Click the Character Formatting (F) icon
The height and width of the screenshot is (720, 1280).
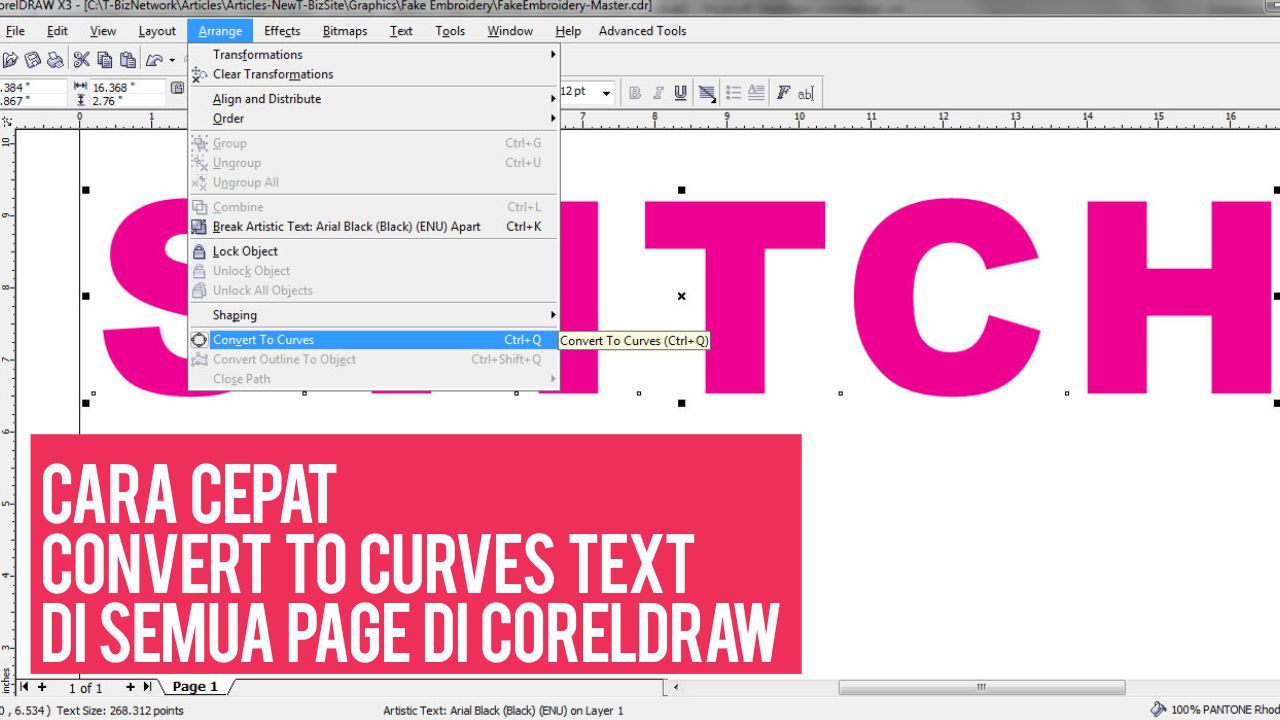(782, 92)
